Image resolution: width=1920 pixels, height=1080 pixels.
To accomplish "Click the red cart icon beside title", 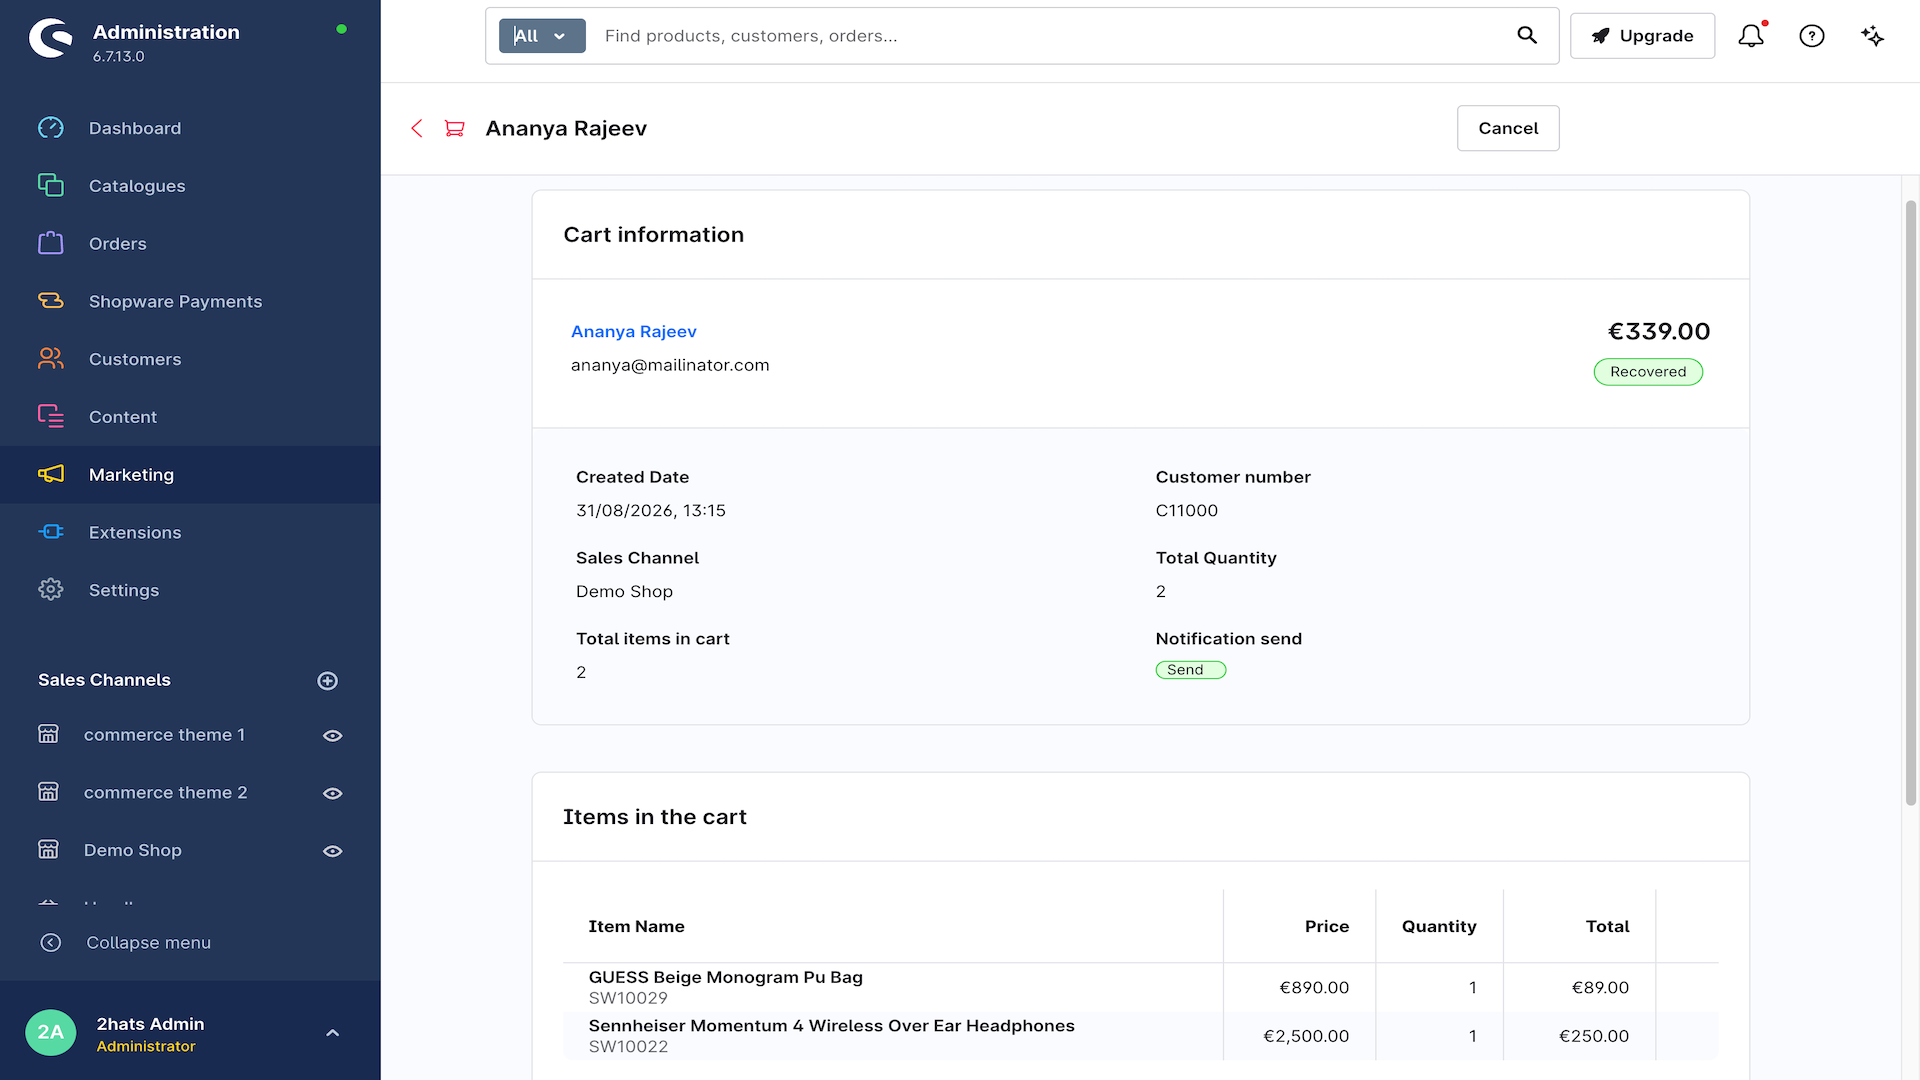I will (x=455, y=128).
